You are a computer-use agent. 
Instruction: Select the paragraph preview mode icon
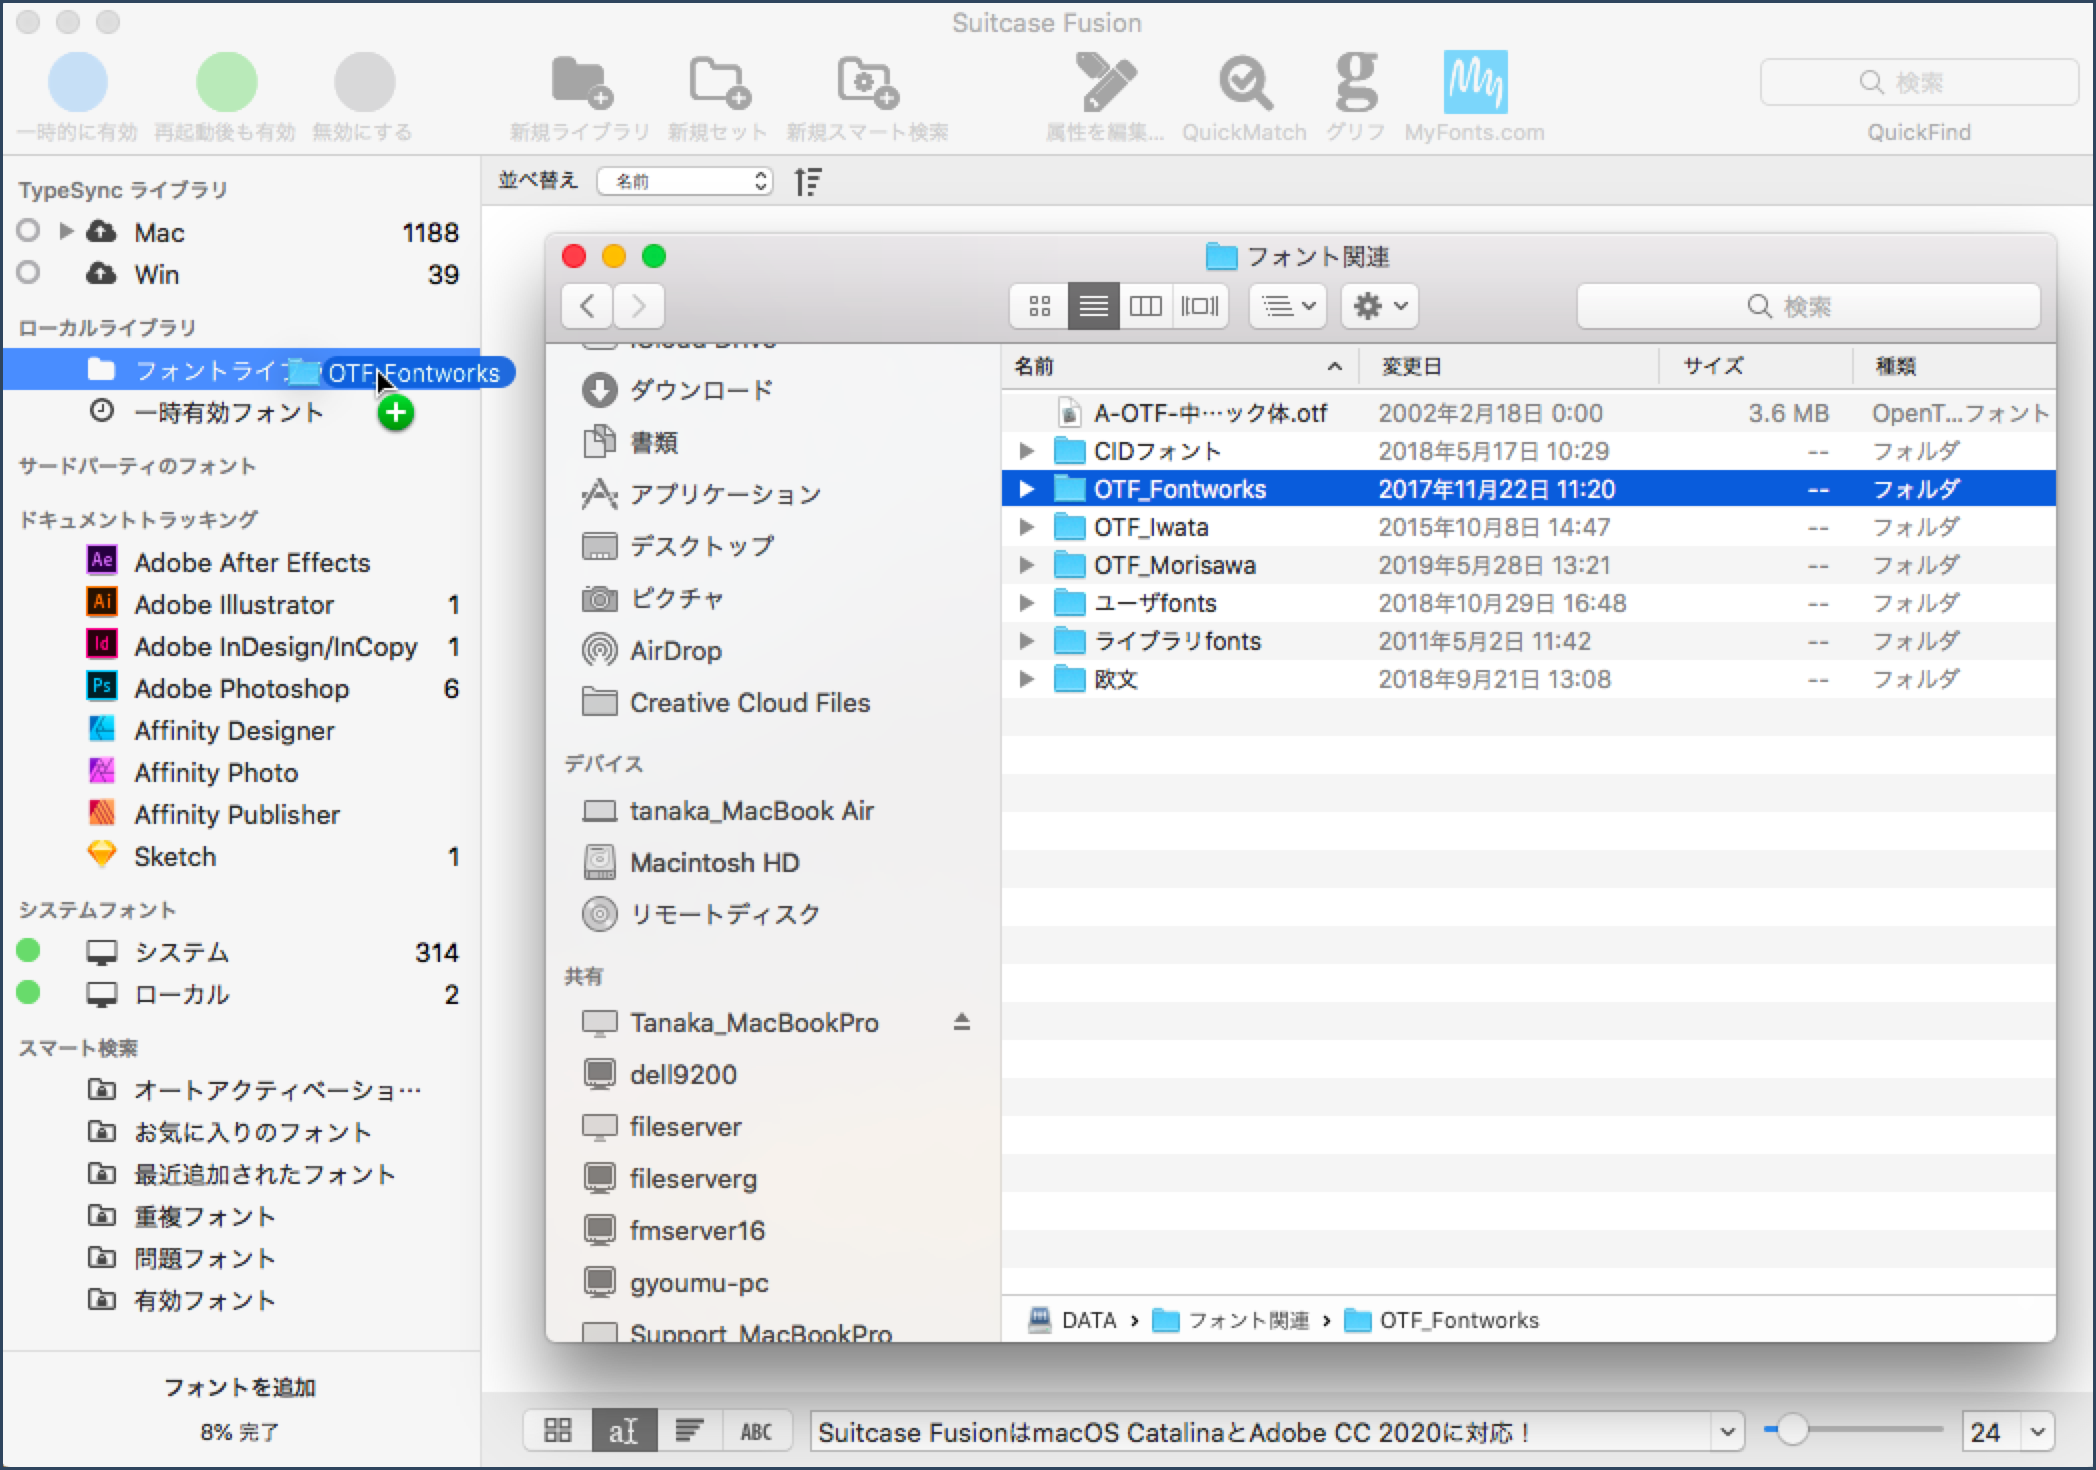click(690, 1430)
